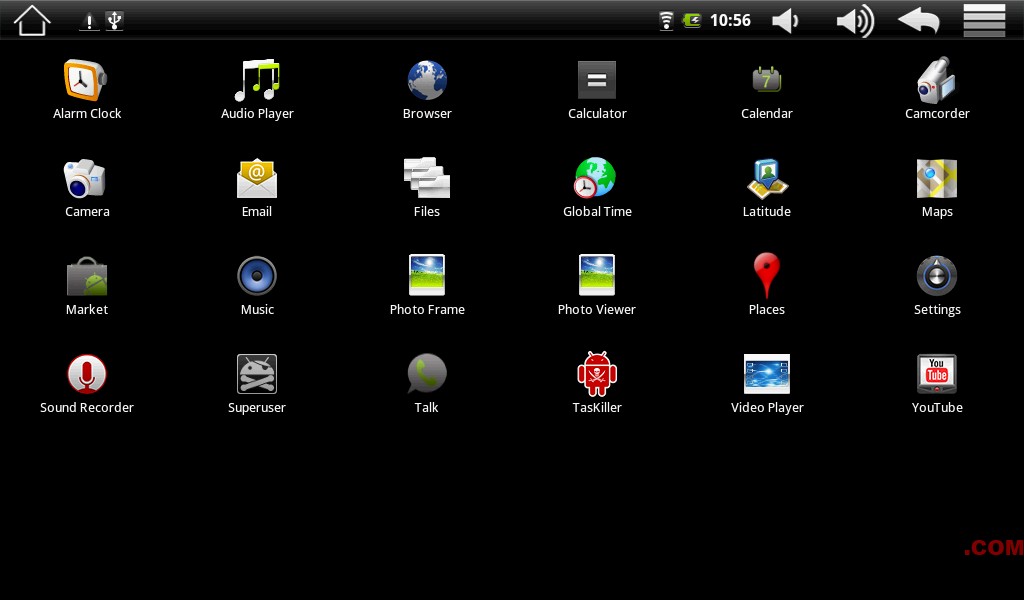Screen dimensions: 1024x600
Task: Launch the Files manager app
Action: click(x=426, y=178)
